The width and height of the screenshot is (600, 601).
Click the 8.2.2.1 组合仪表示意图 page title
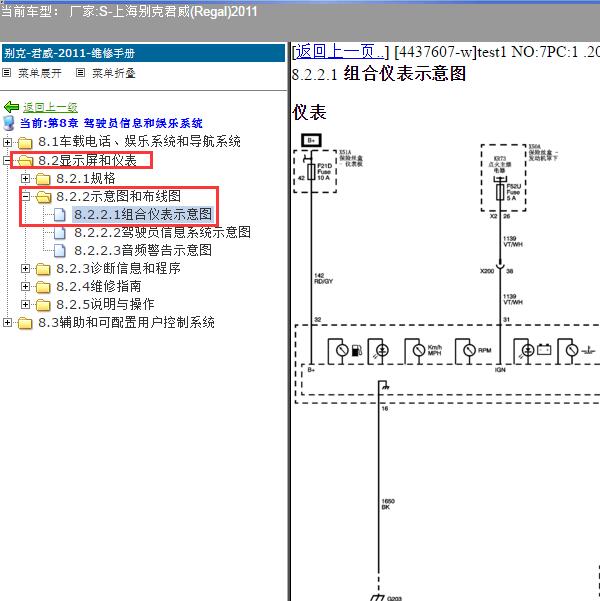(x=379, y=74)
